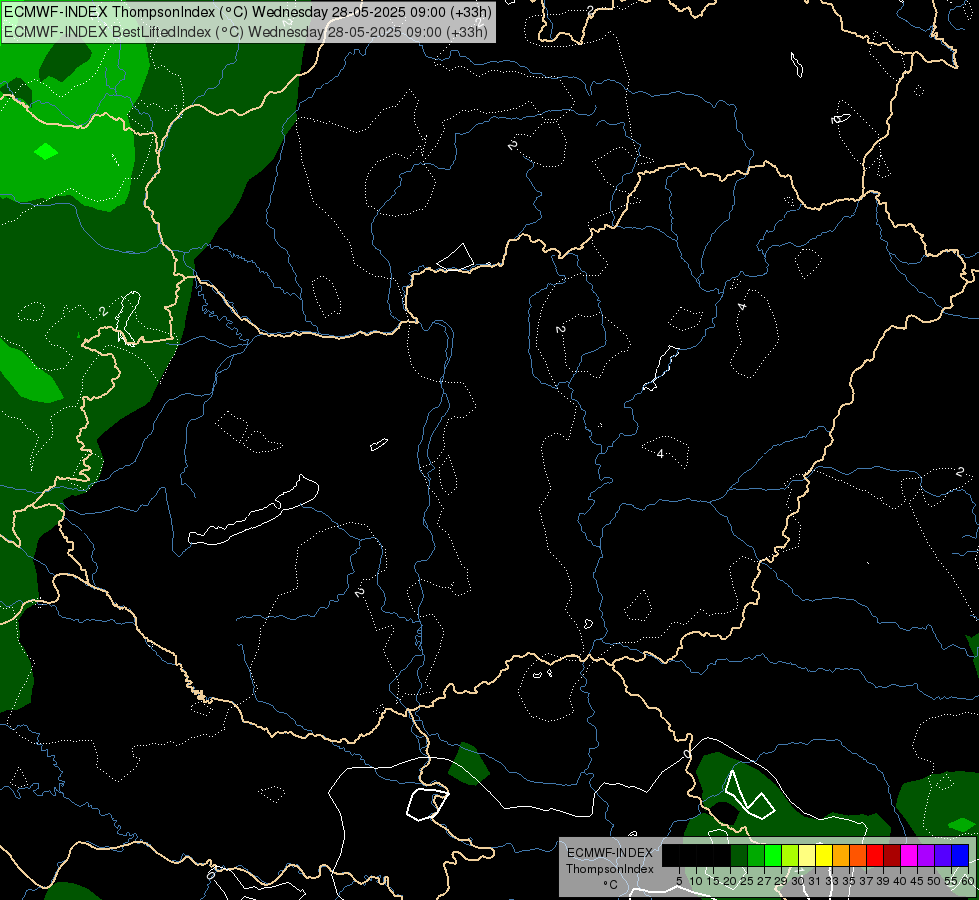The image size is (979, 900).
Task: Select the yellow 31–33 legend swatch
Action: [824, 855]
